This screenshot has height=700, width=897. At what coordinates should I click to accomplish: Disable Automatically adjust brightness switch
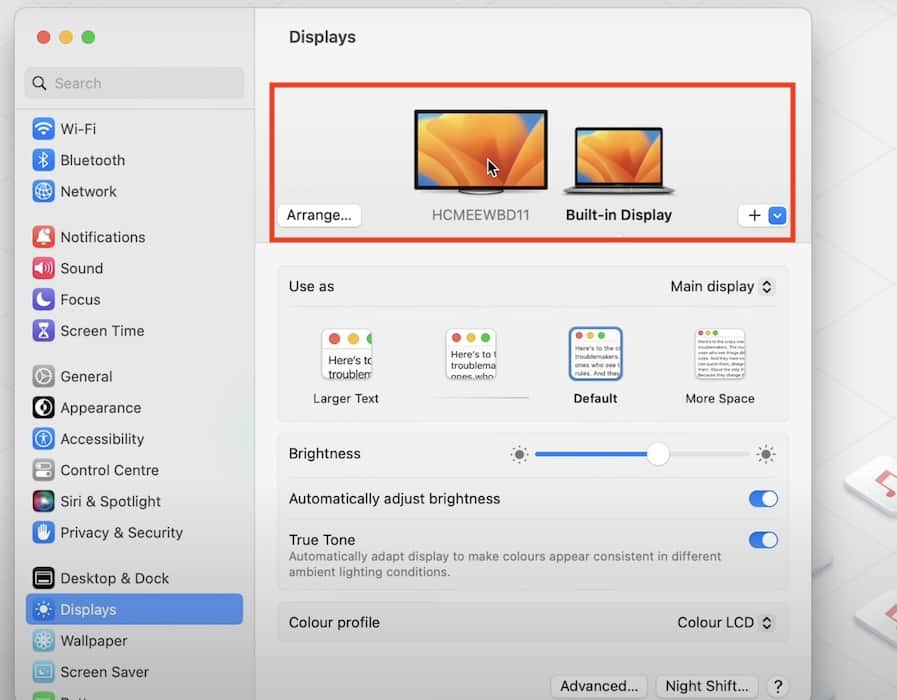tap(763, 499)
